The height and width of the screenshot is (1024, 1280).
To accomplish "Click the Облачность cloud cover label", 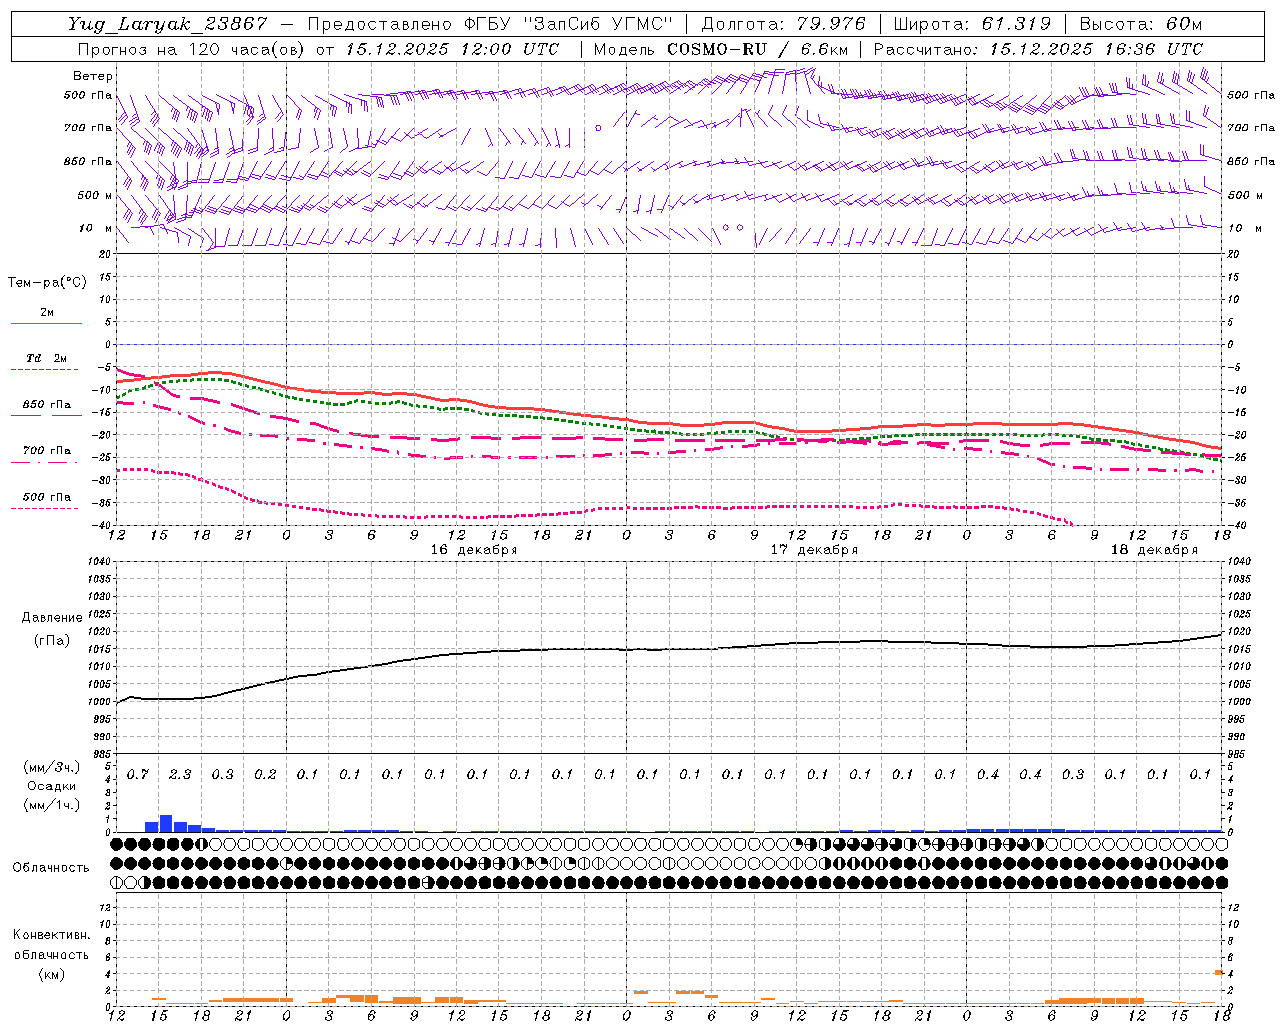I will (x=51, y=867).
